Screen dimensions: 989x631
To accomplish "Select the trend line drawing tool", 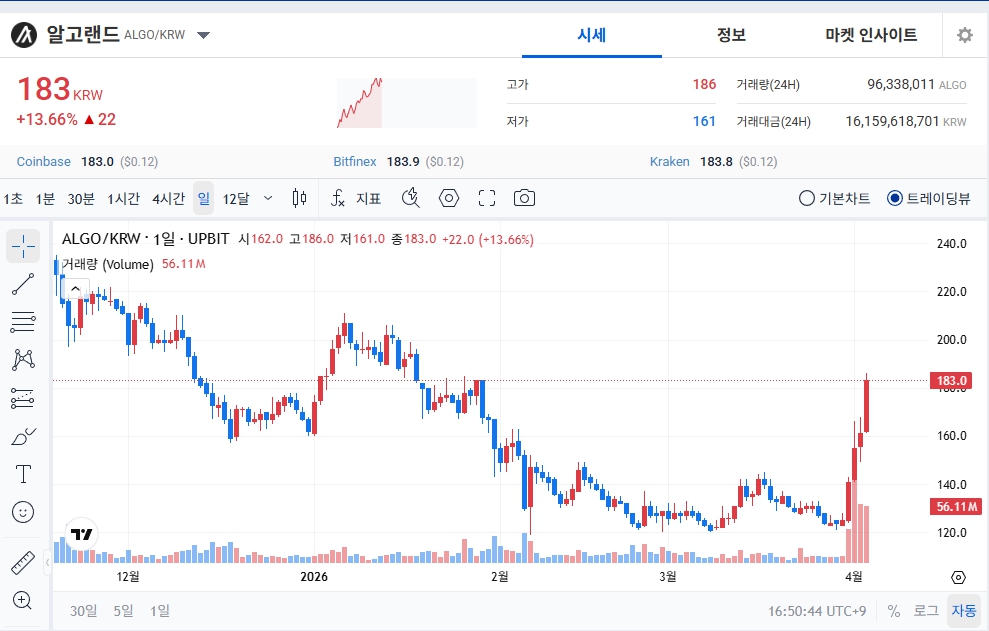I will (23, 284).
